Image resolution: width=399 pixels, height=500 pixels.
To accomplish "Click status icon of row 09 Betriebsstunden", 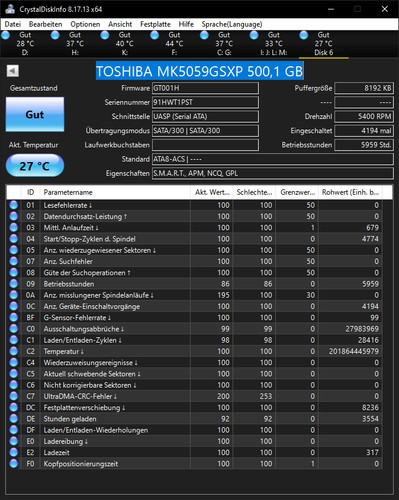I will pos(14,284).
